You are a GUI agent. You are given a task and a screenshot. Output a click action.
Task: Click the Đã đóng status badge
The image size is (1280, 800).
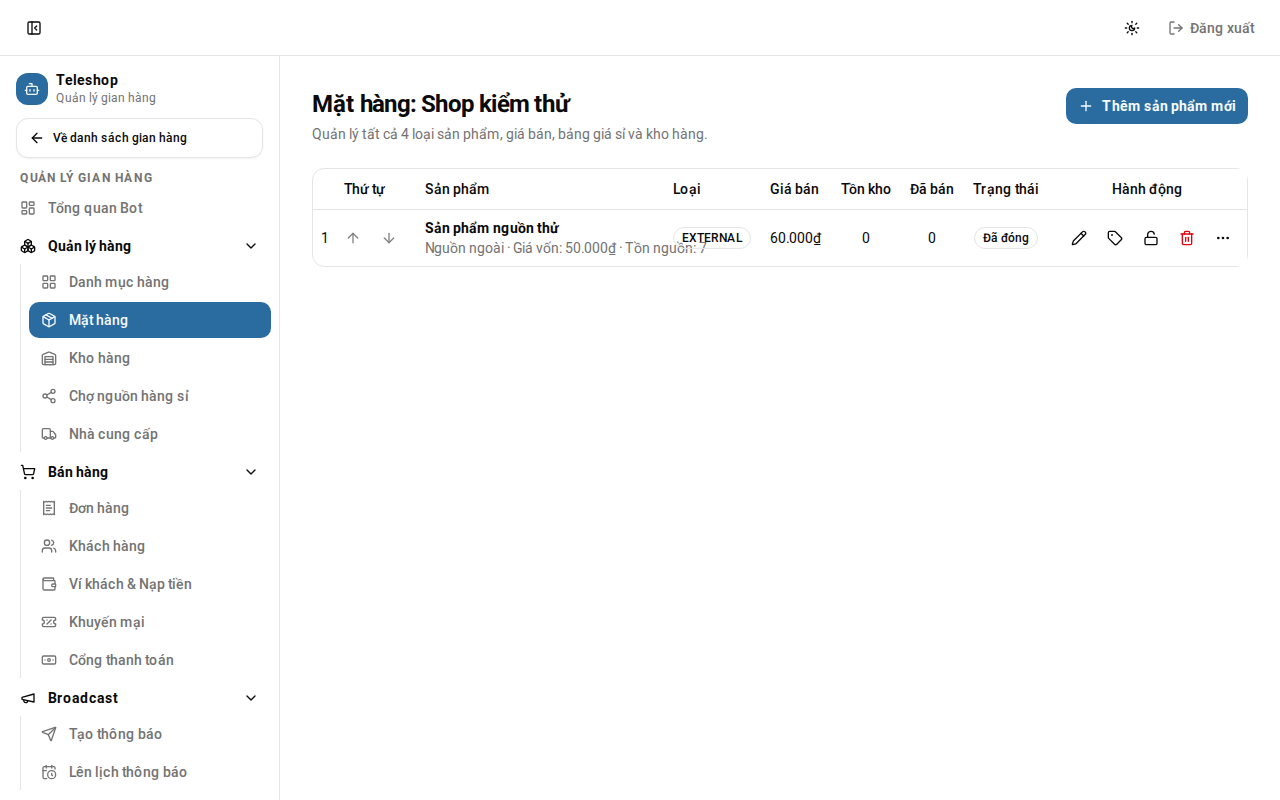pos(1006,238)
